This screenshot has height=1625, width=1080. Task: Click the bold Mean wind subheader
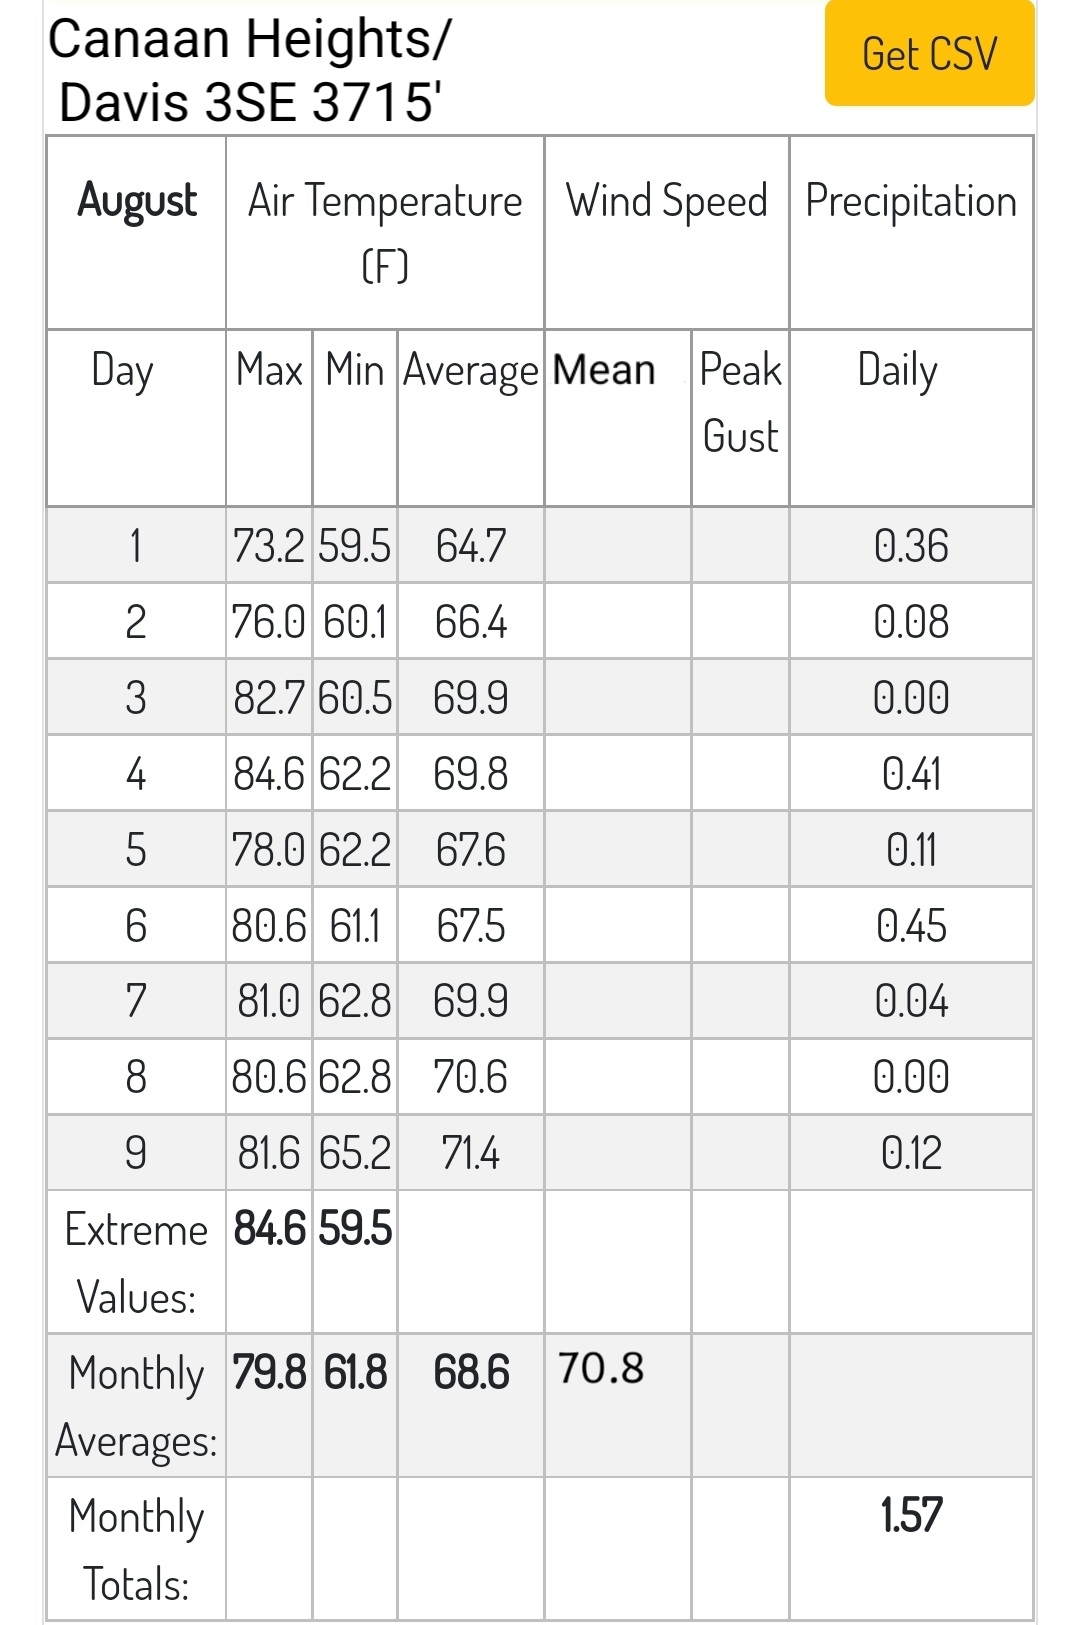604,370
